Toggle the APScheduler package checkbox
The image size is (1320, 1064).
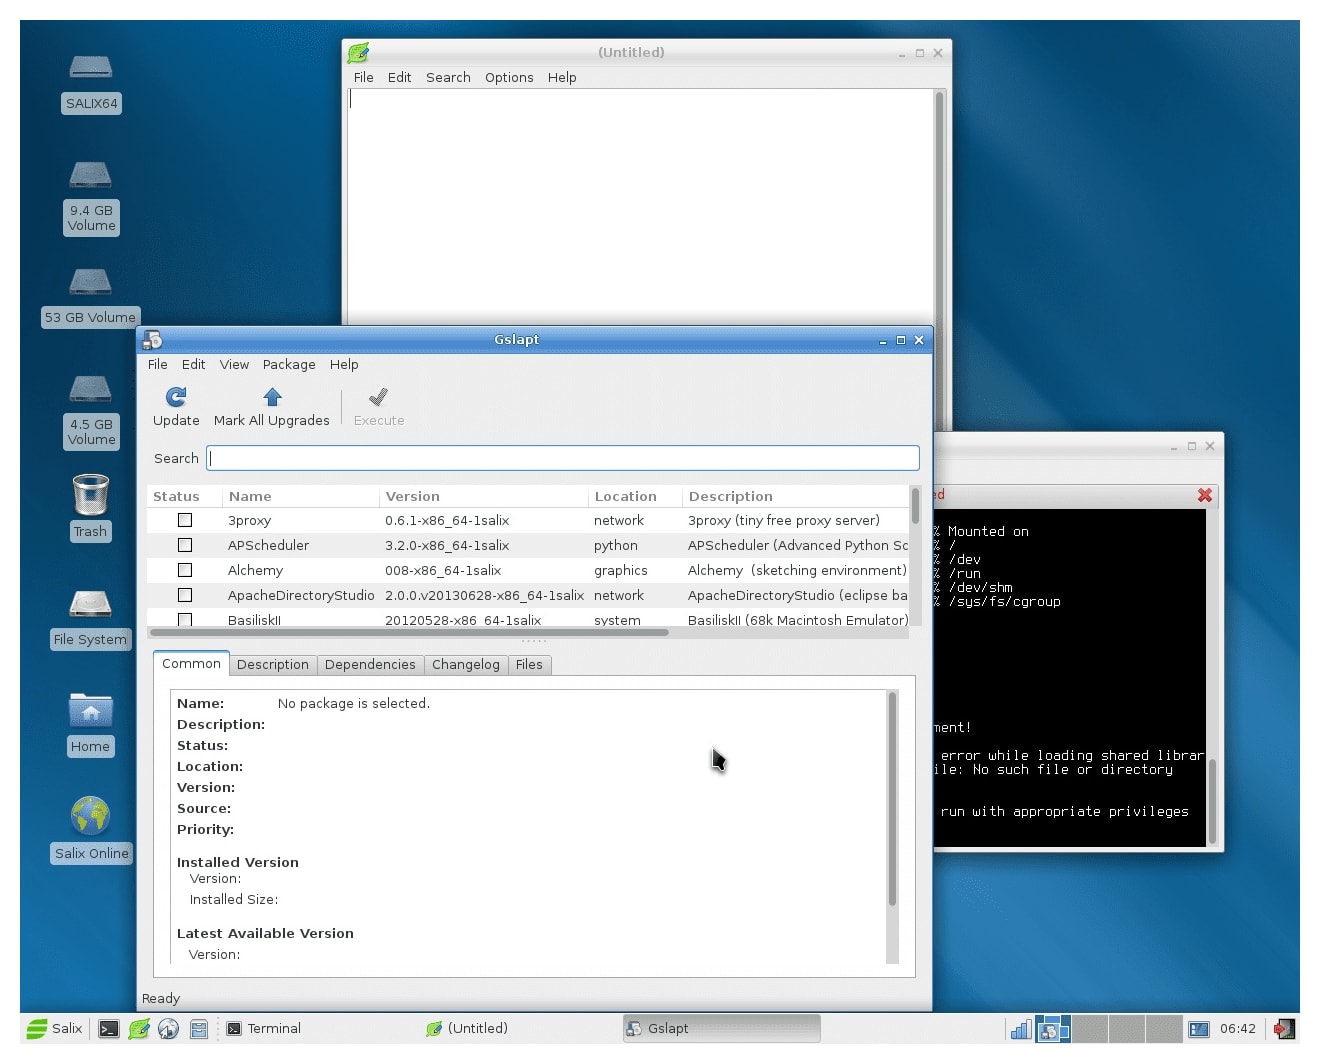[x=185, y=545]
